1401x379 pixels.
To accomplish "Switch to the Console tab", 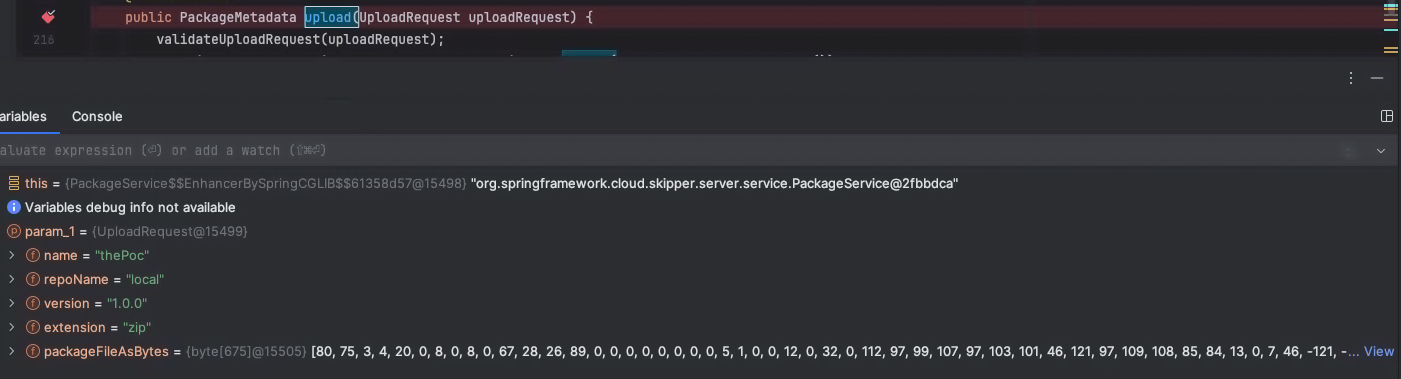I will point(97,116).
